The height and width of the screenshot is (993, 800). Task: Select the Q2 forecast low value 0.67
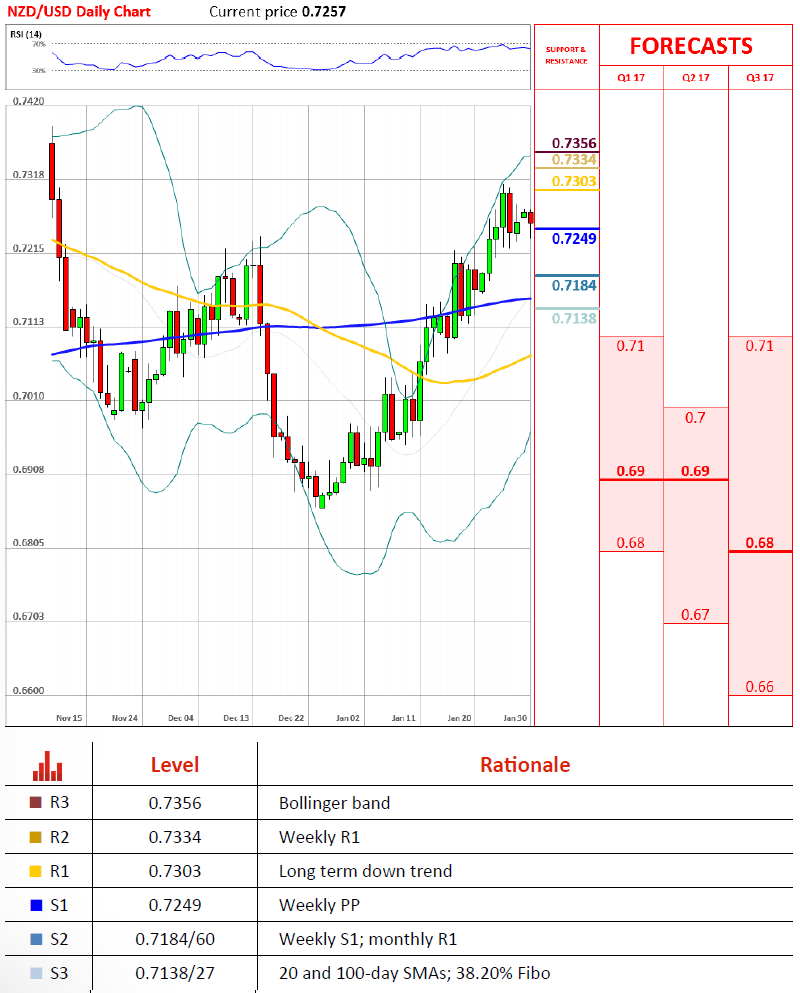point(695,614)
